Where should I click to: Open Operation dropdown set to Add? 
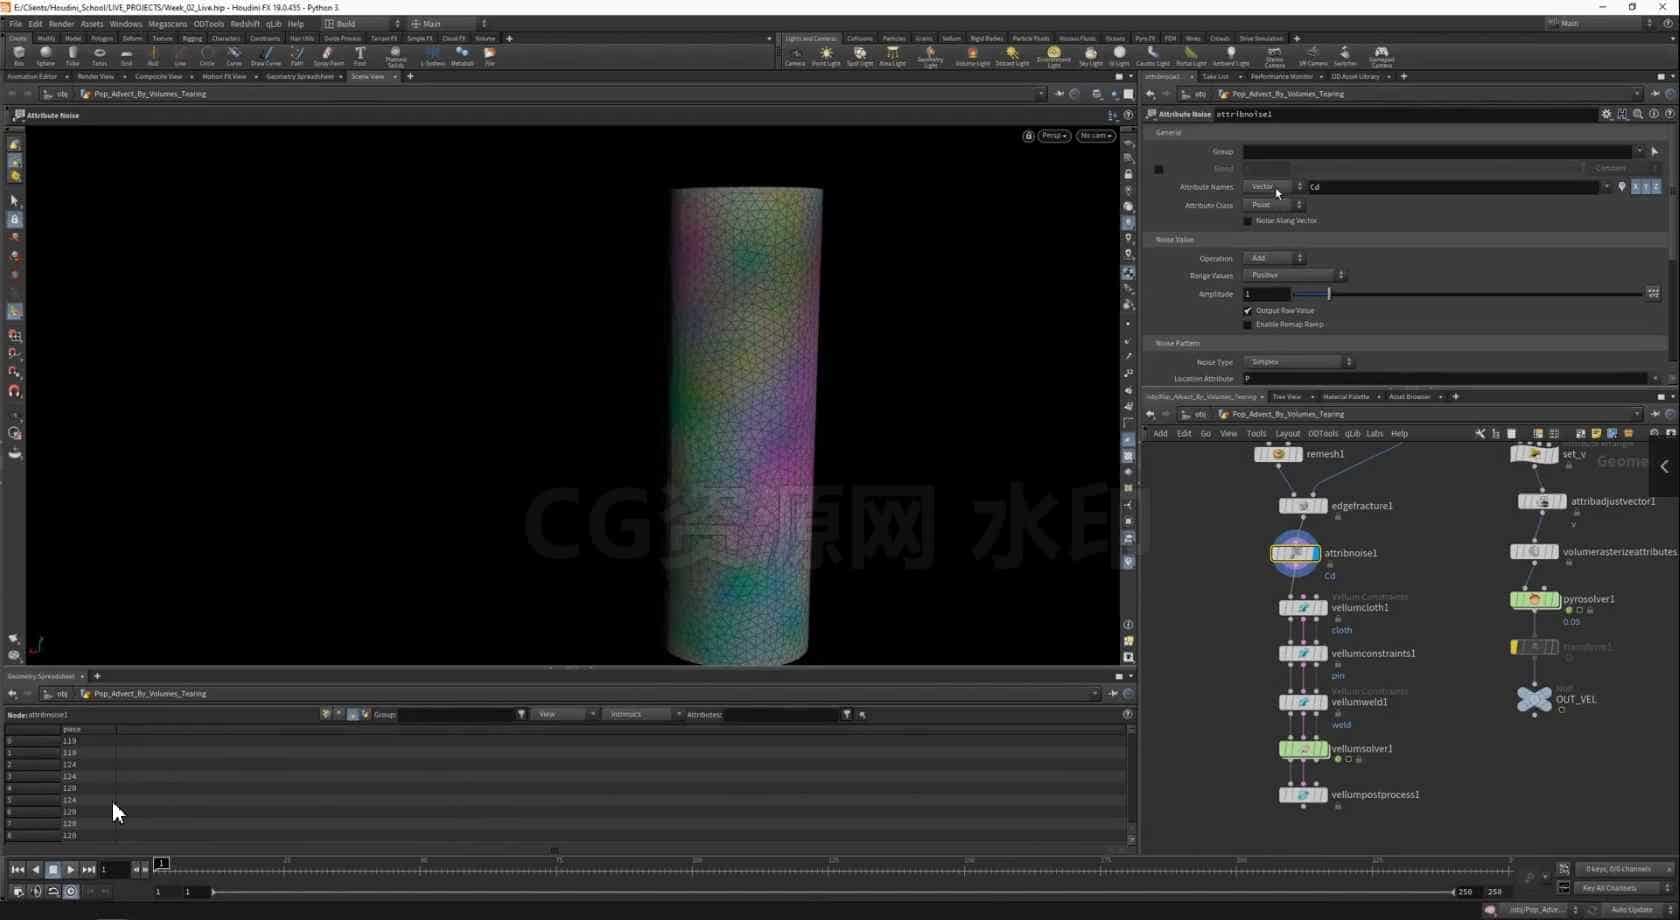click(x=1273, y=258)
